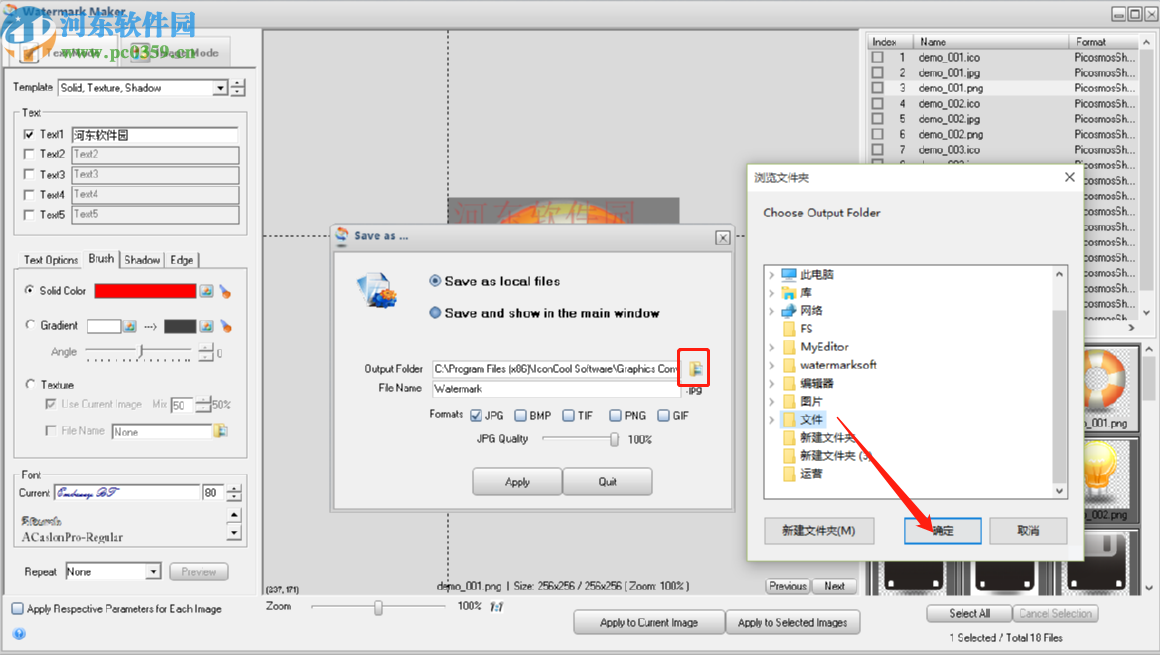Switch to the Text Options tab
The height and width of the screenshot is (655, 1160).
[51, 260]
